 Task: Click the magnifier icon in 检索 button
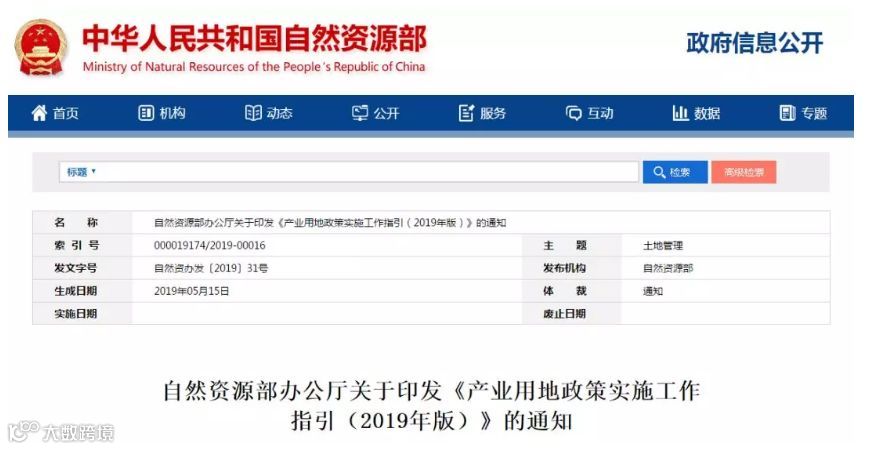coord(659,172)
